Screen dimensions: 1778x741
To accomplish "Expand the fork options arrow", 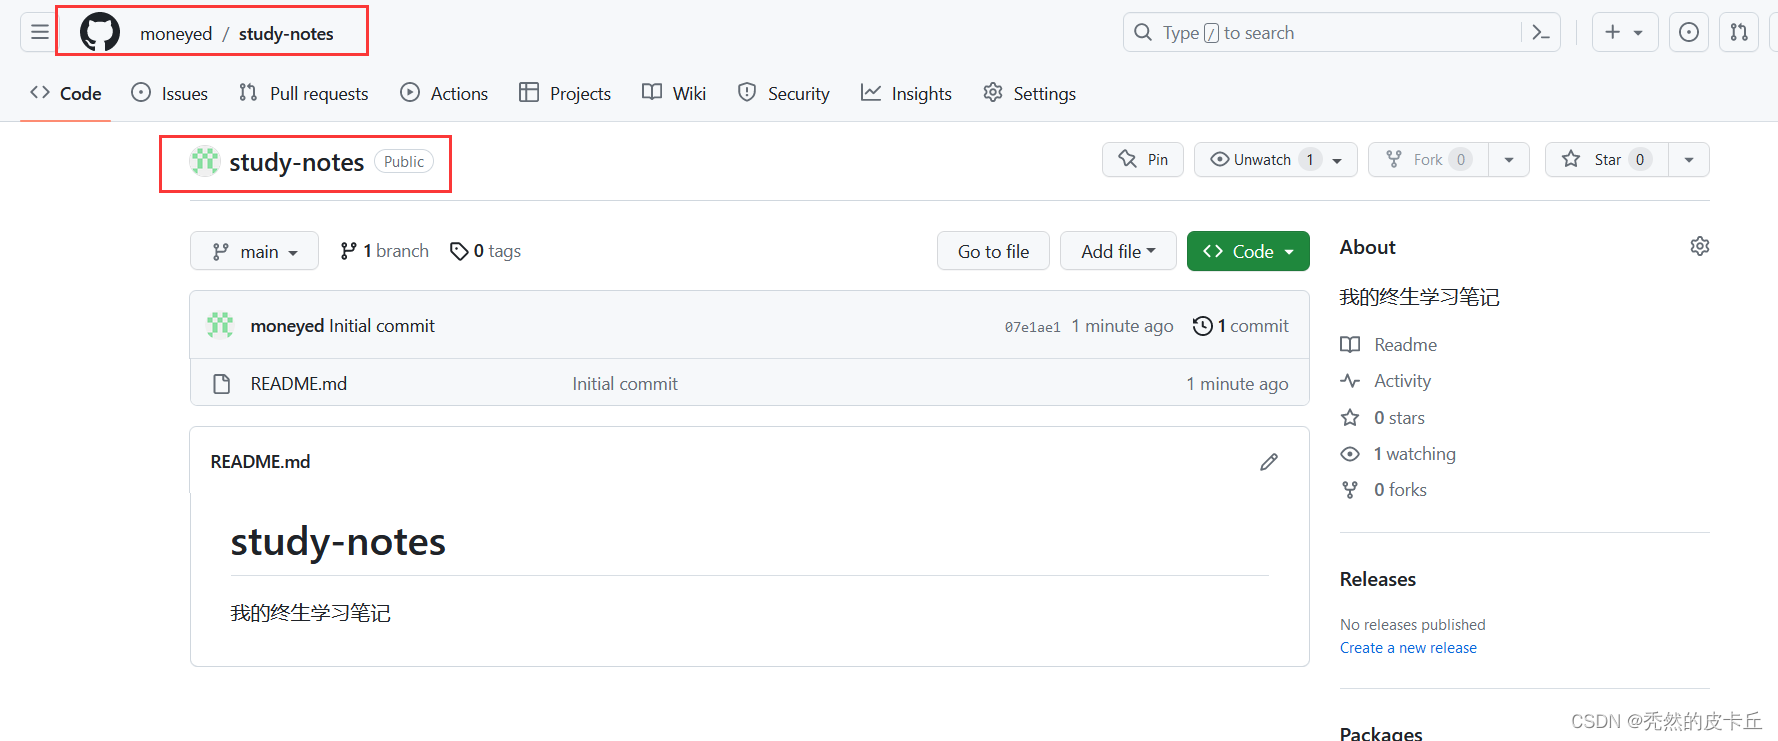I will [1509, 160].
